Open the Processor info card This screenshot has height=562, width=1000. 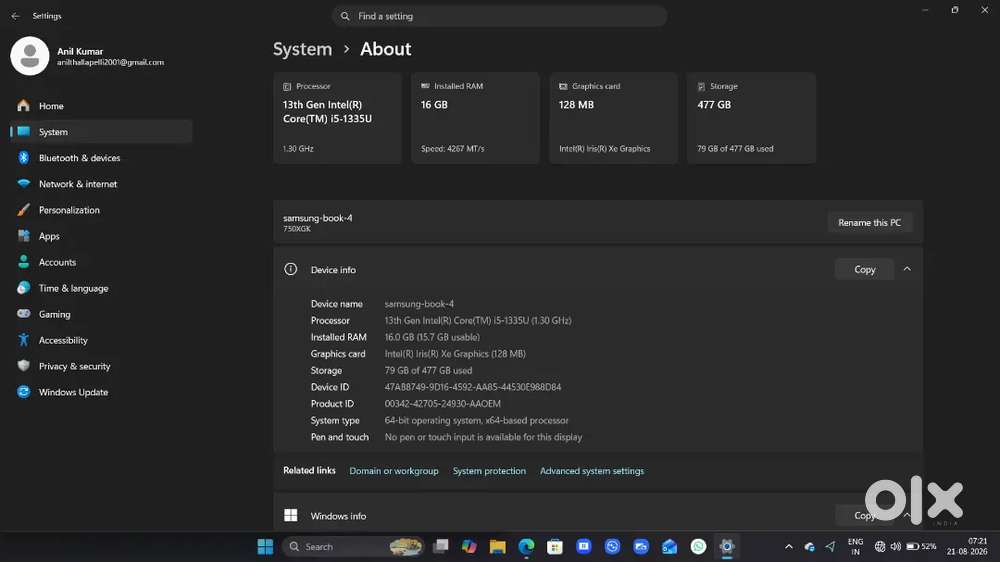tap(337, 118)
